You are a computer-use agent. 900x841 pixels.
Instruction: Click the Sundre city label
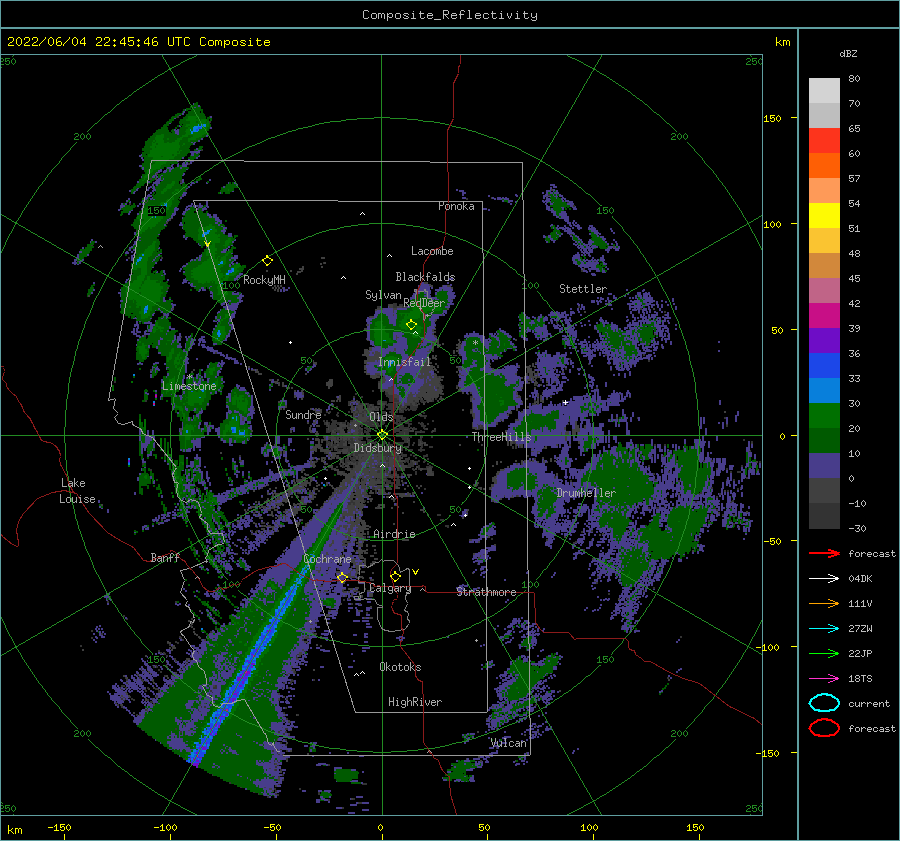coord(303,414)
